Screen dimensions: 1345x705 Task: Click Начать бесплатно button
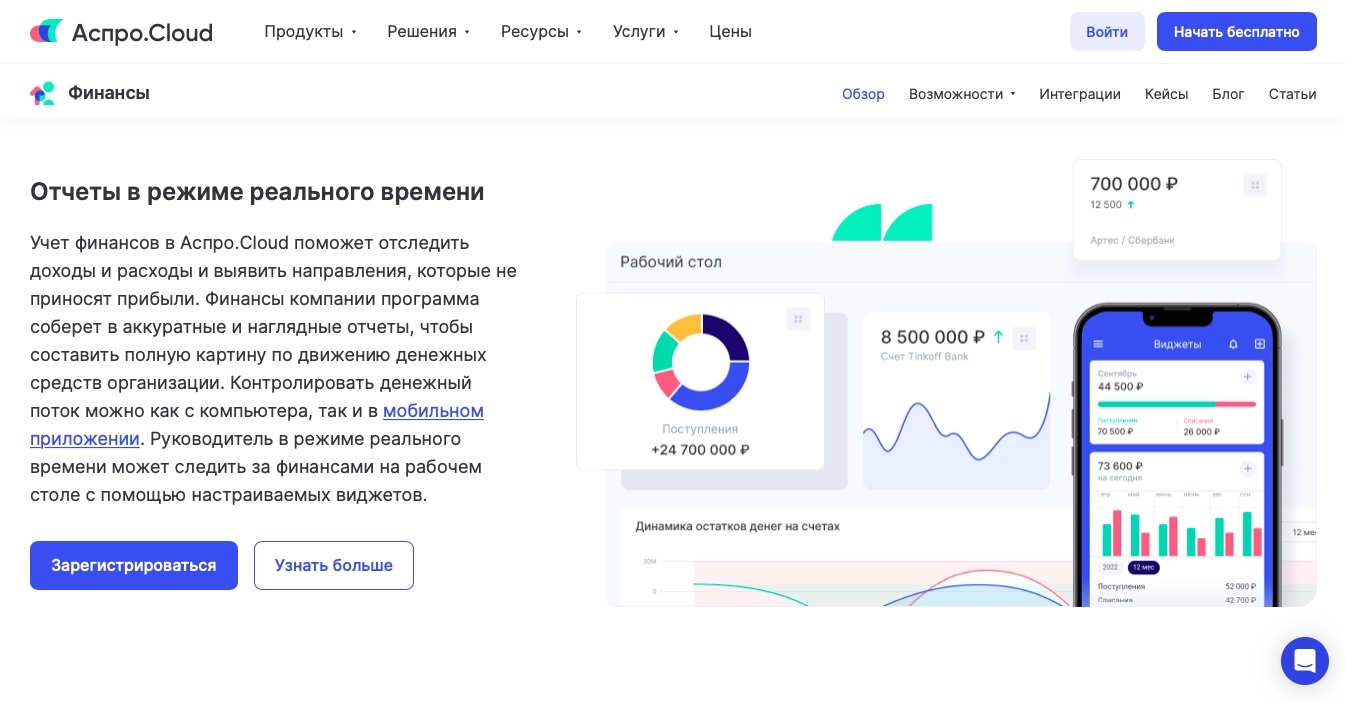tap(1237, 32)
